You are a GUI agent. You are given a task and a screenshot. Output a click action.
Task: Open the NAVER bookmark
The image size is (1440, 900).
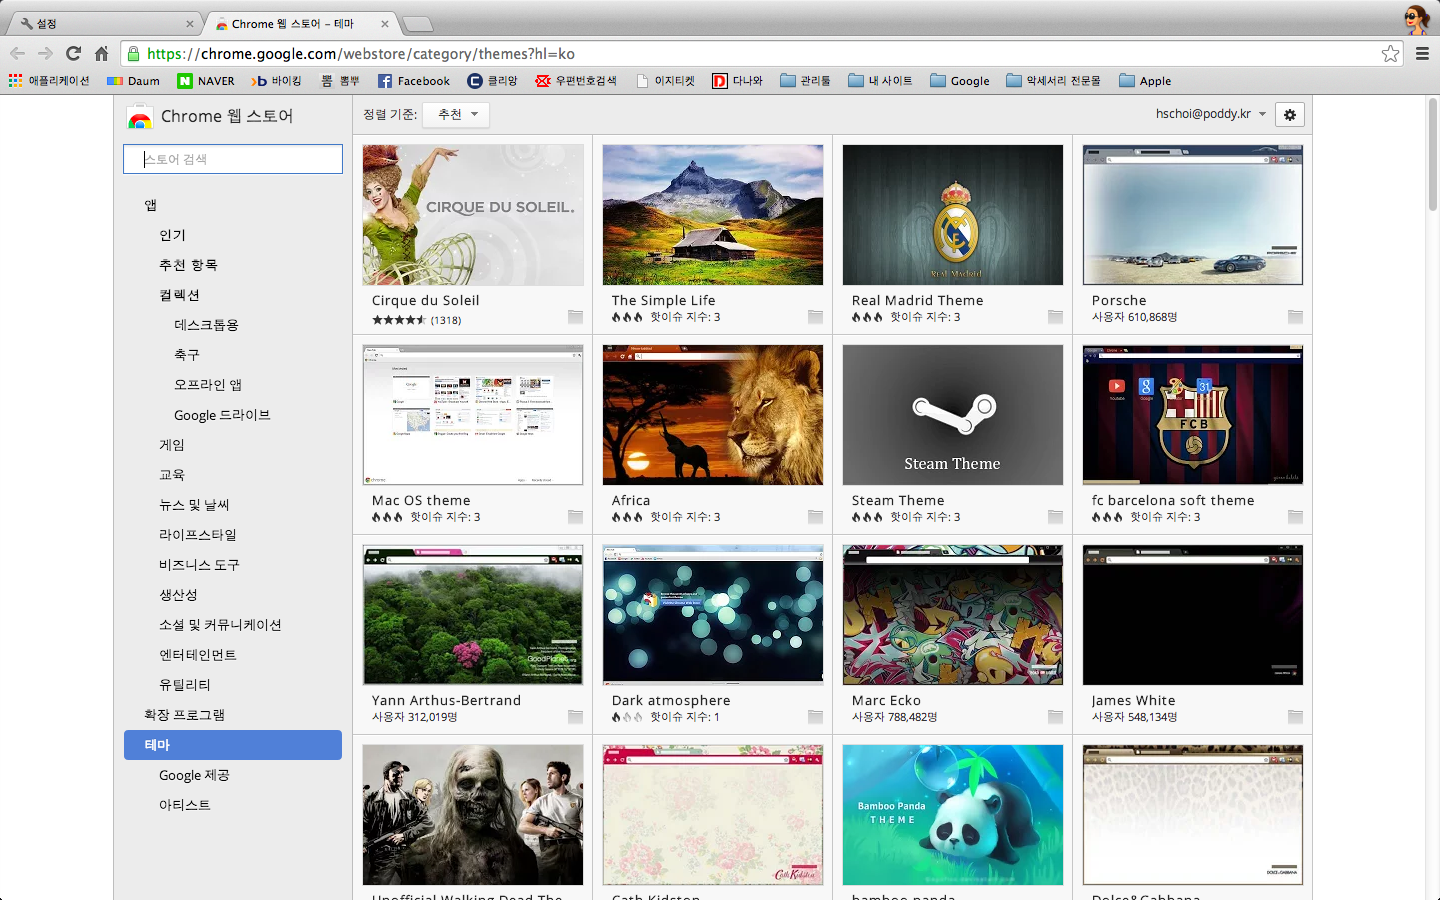(x=206, y=81)
